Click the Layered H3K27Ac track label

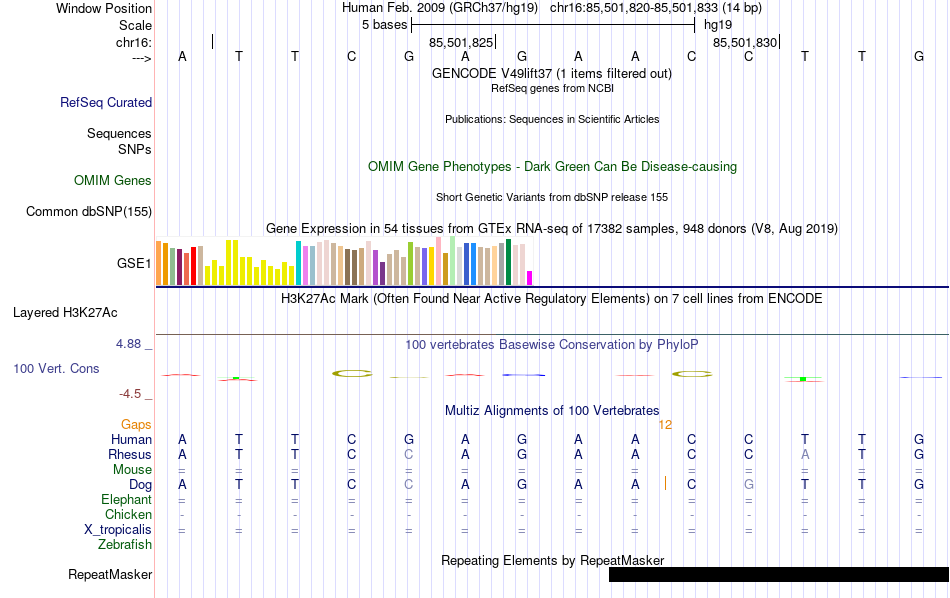(x=65, y=313)
